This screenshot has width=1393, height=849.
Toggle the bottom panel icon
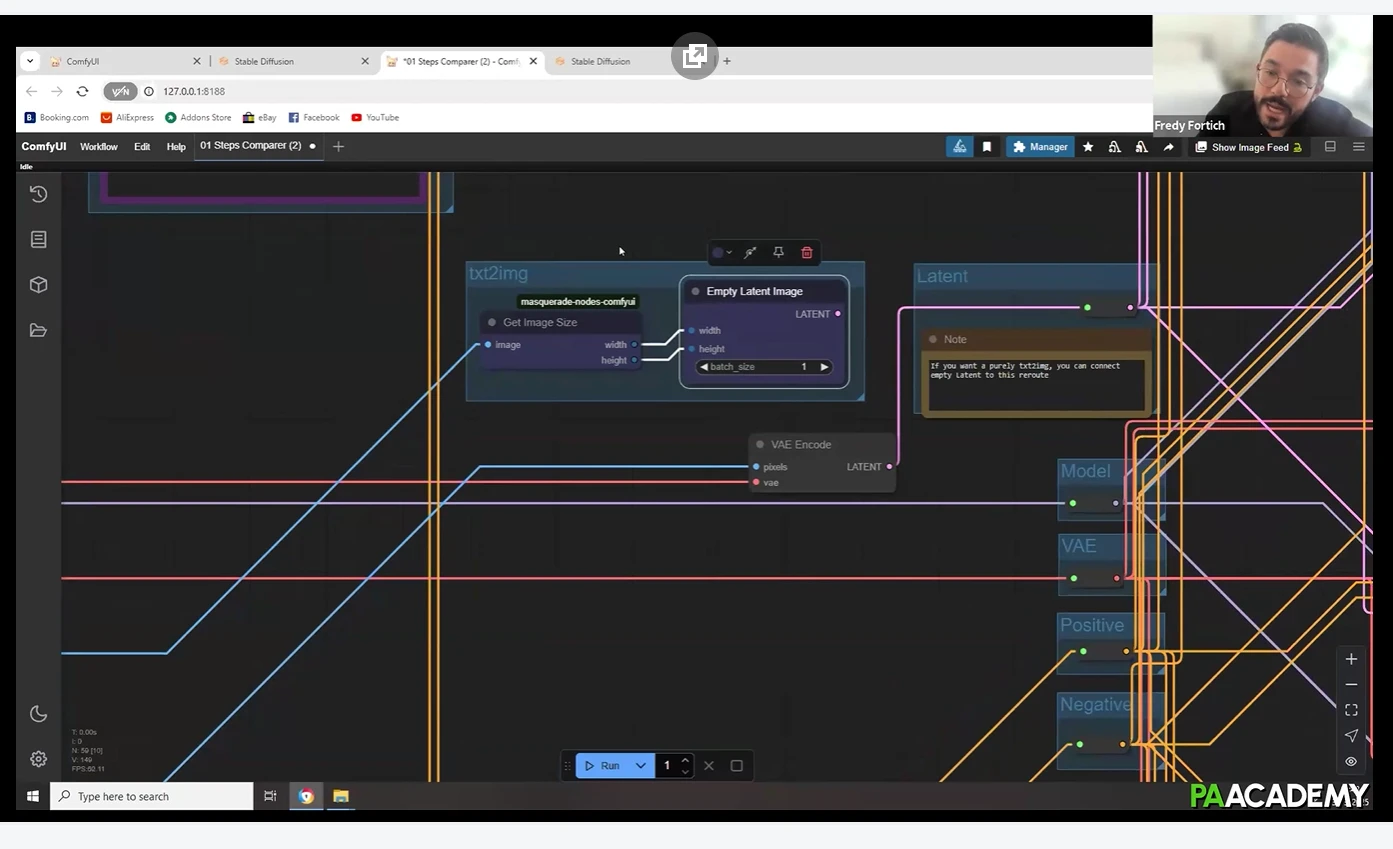(x=1330, y=146)
